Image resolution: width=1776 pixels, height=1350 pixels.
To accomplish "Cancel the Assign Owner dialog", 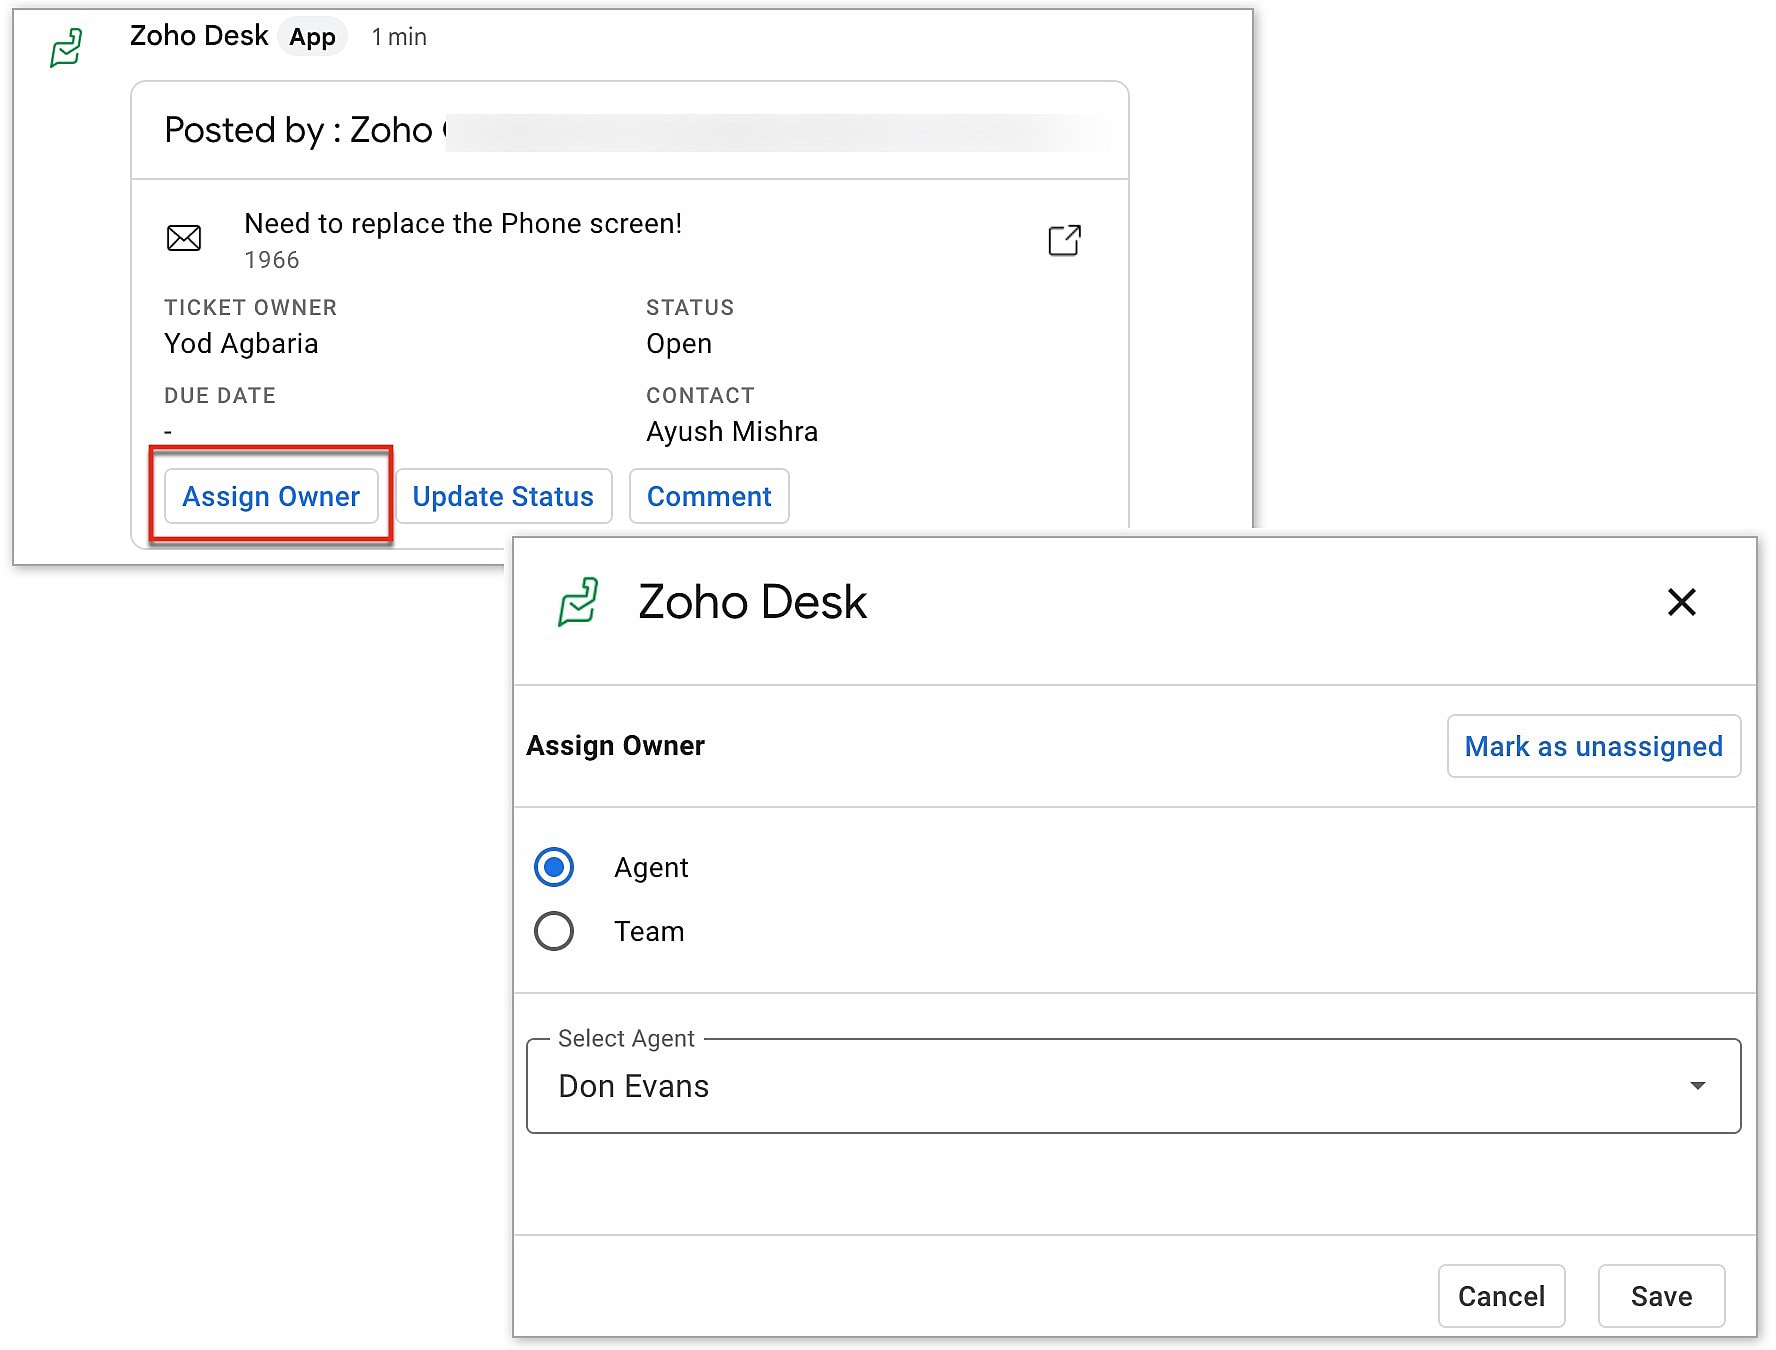I will tap(1501, 1296).
